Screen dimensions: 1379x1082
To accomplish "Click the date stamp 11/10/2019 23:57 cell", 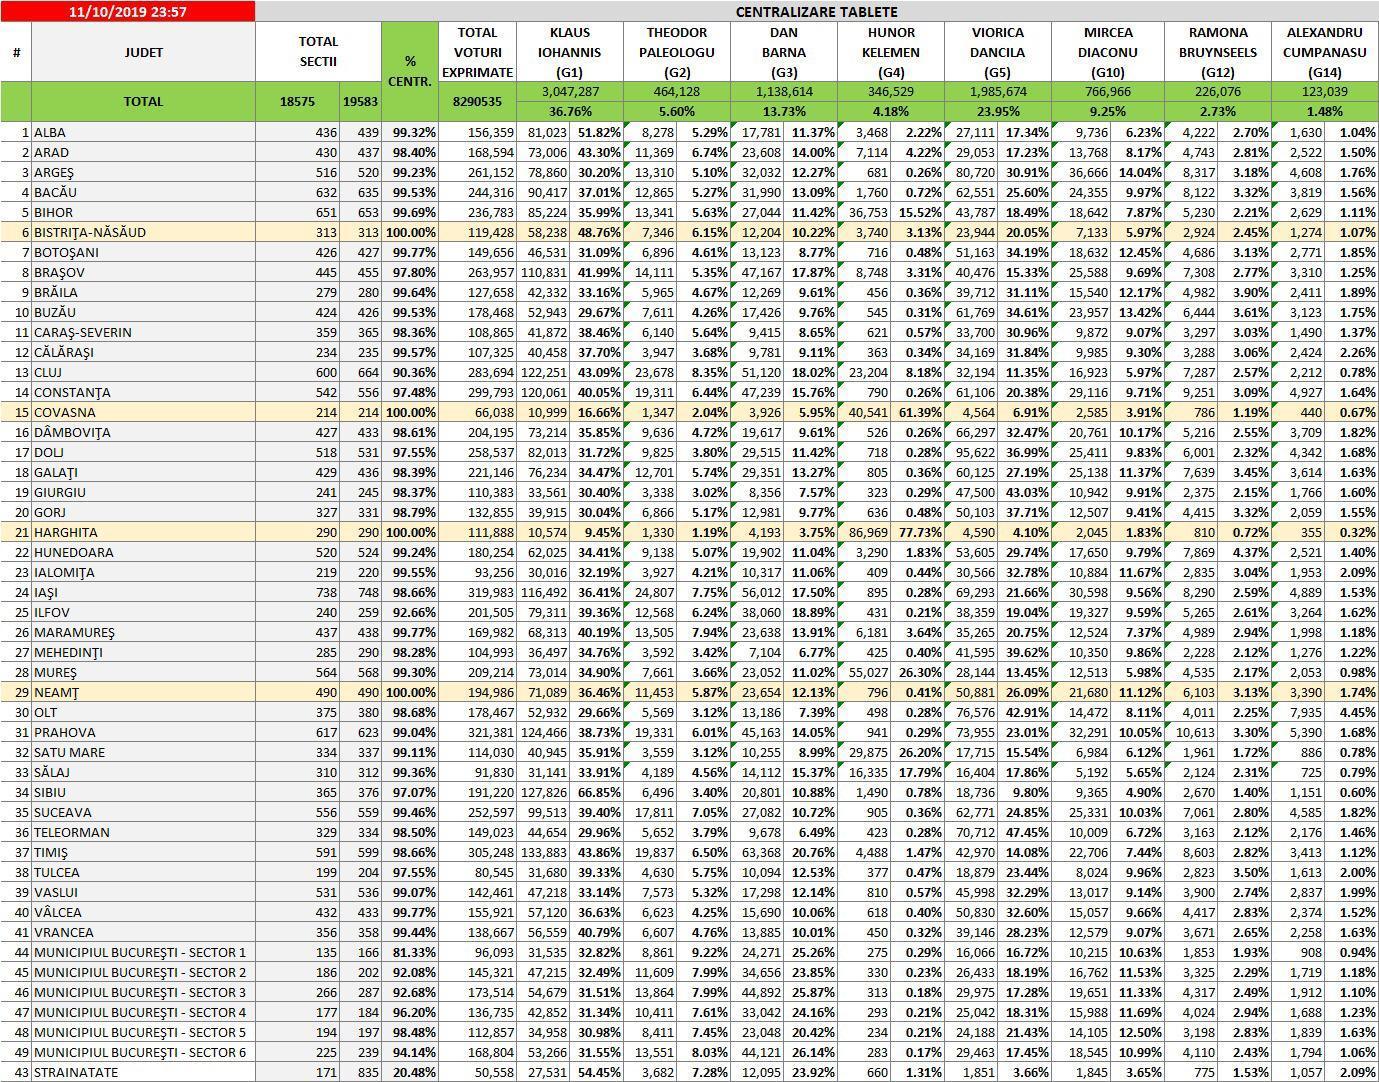I will (x=128, y=12).
